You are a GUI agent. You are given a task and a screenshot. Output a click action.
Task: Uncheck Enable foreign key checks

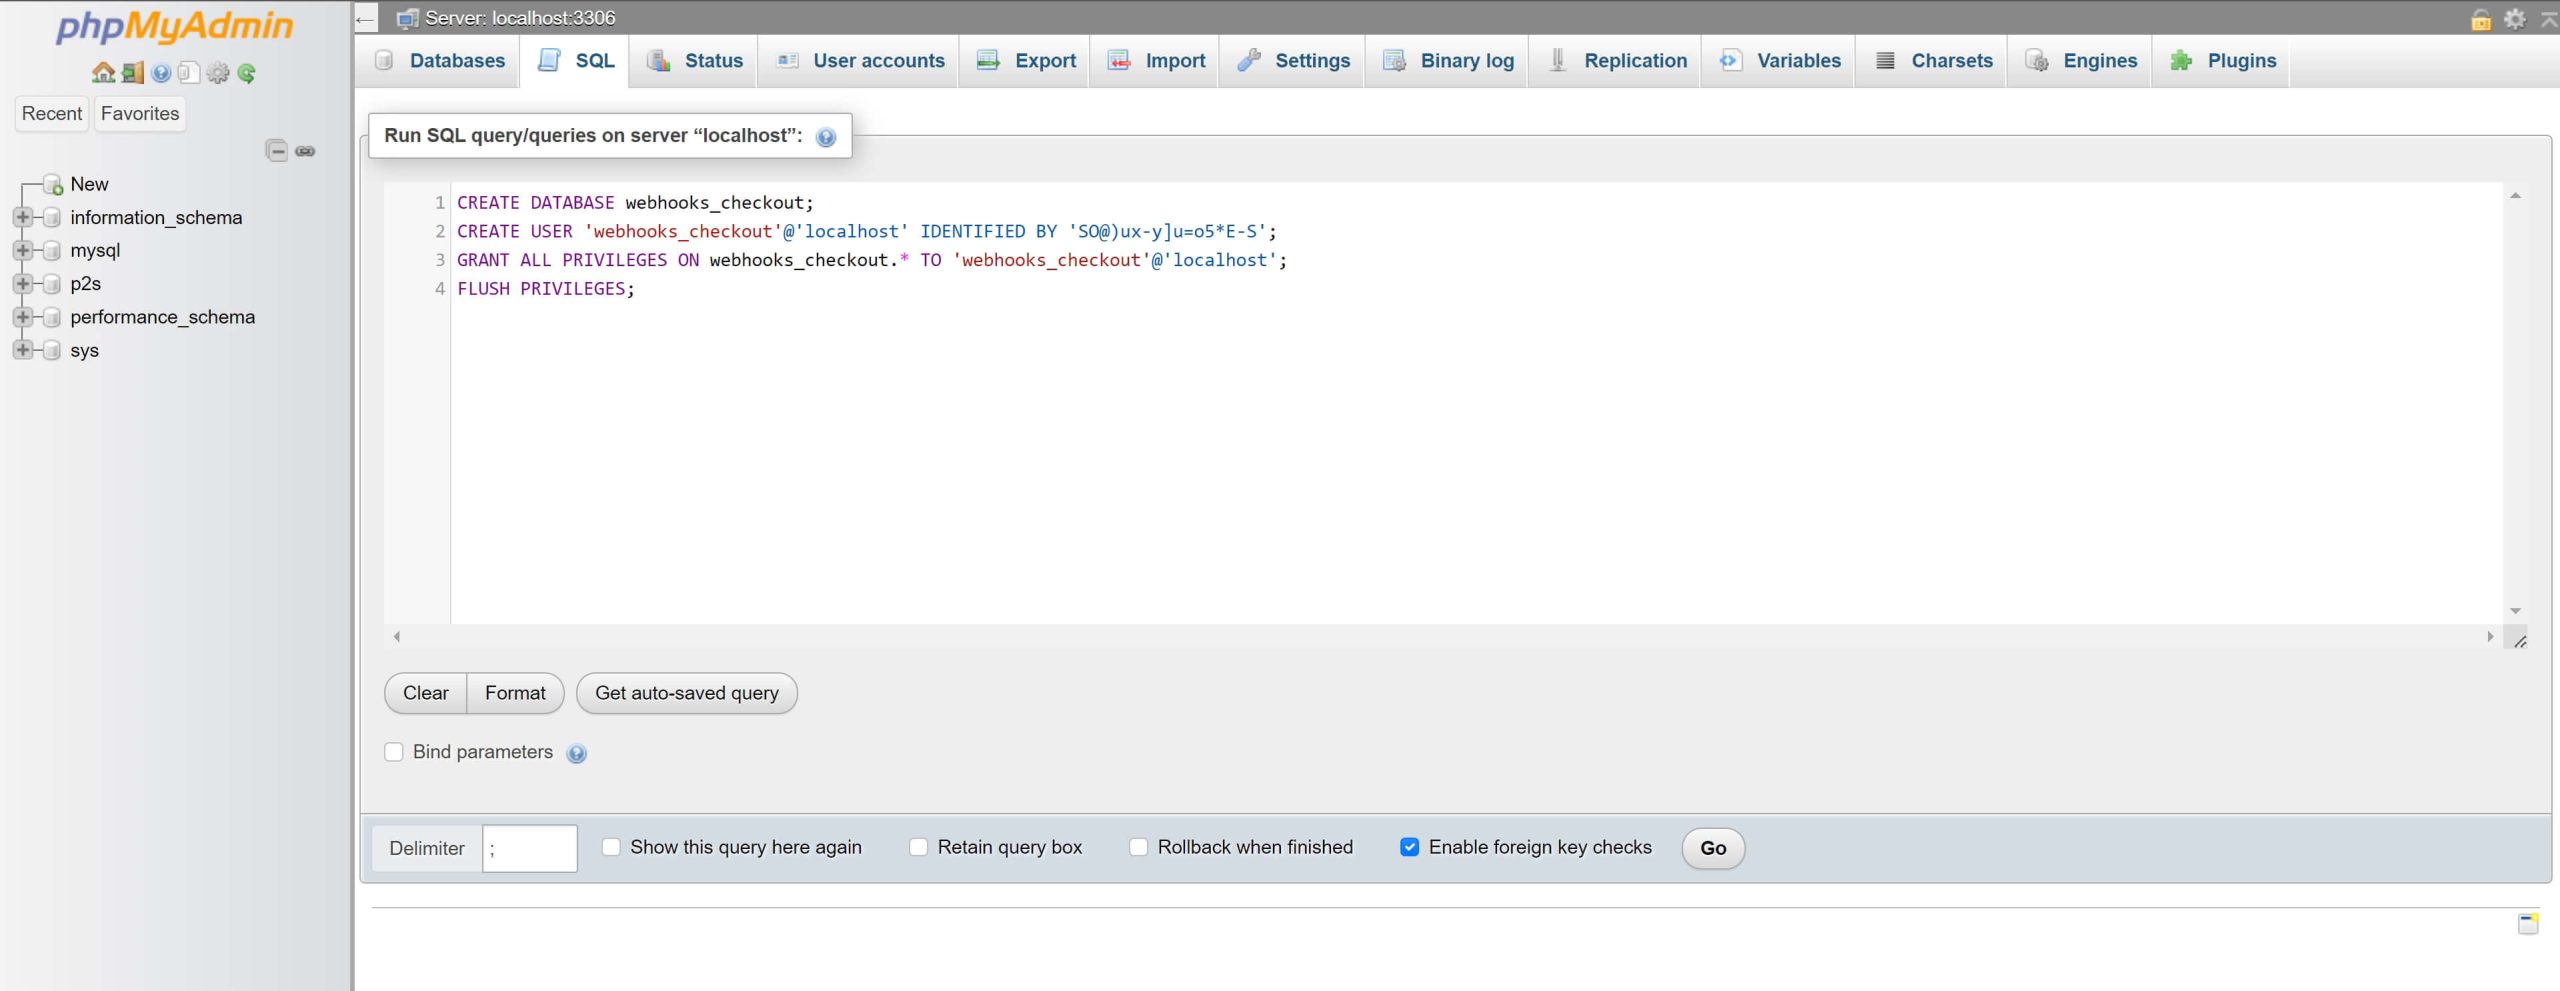[x=1409, y=847]
